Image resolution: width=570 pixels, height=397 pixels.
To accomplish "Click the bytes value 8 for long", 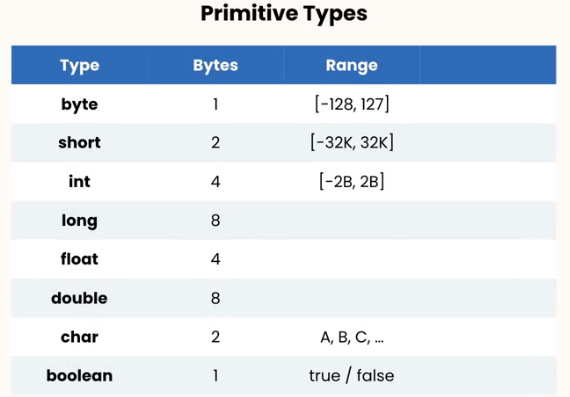I will 216,220.
